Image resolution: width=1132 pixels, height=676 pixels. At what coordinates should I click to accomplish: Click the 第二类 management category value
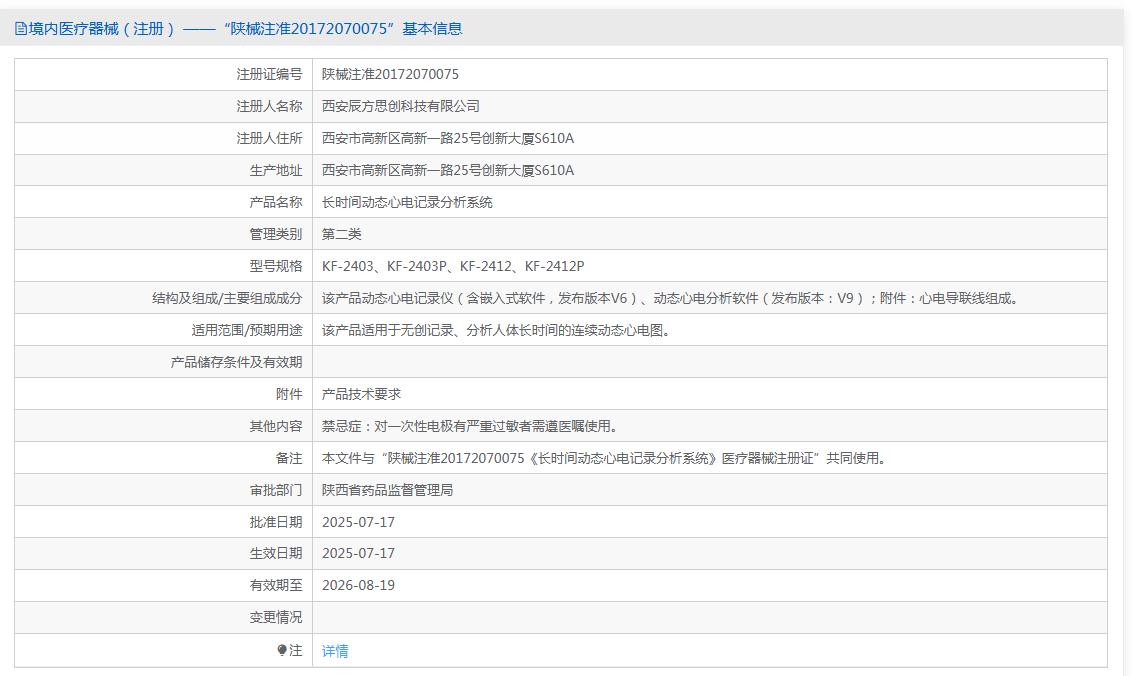[x=341, y=234]
